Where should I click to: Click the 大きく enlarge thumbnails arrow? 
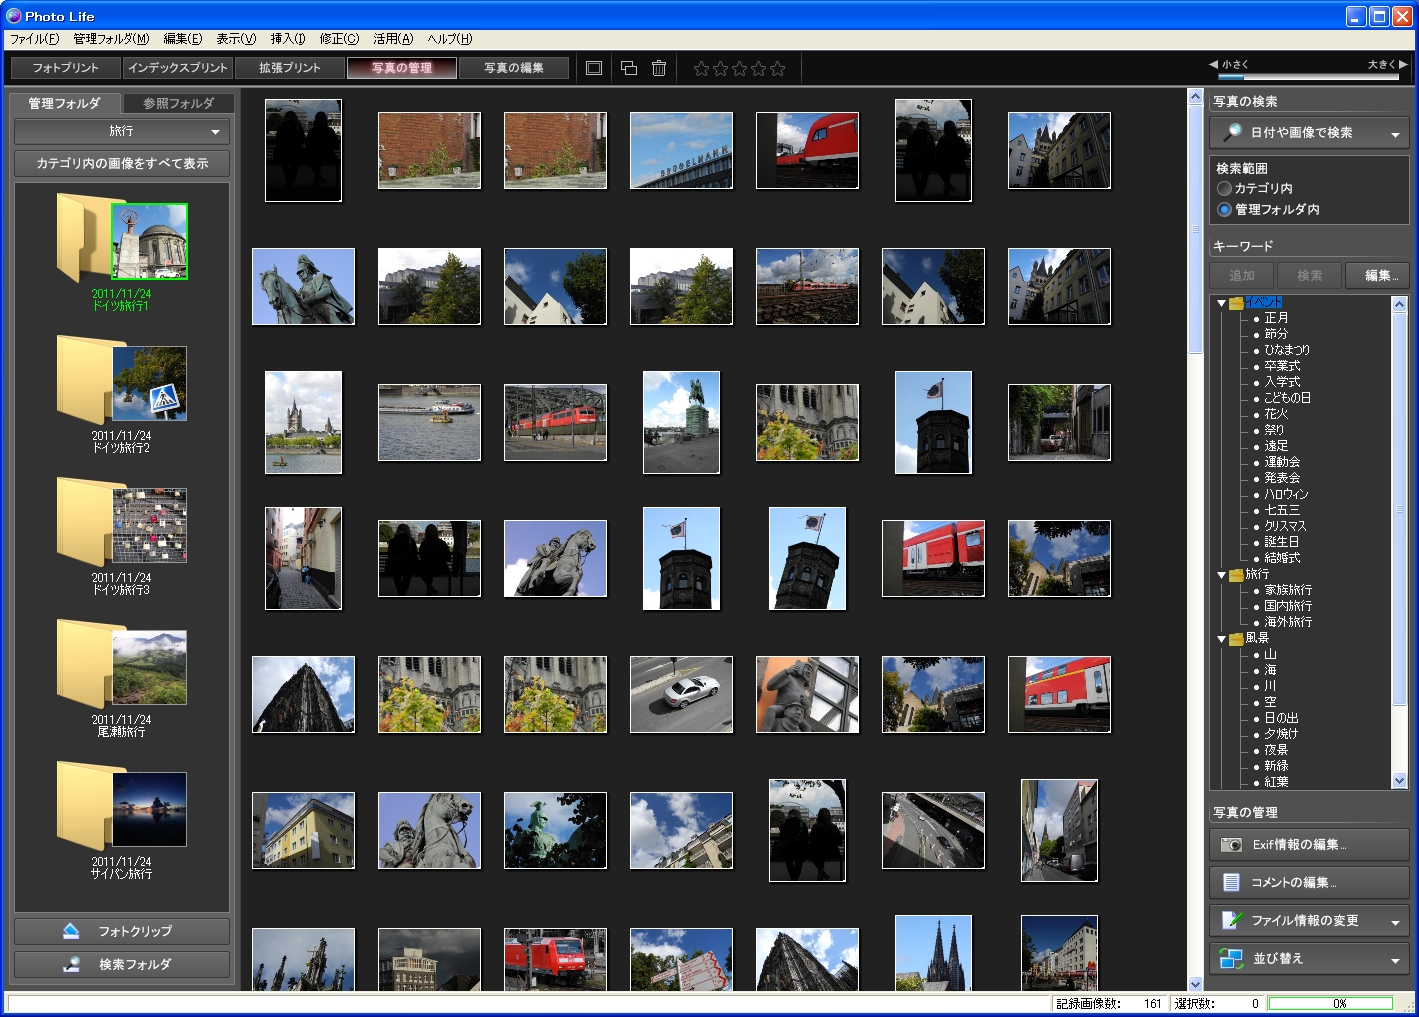[1403, 64]
